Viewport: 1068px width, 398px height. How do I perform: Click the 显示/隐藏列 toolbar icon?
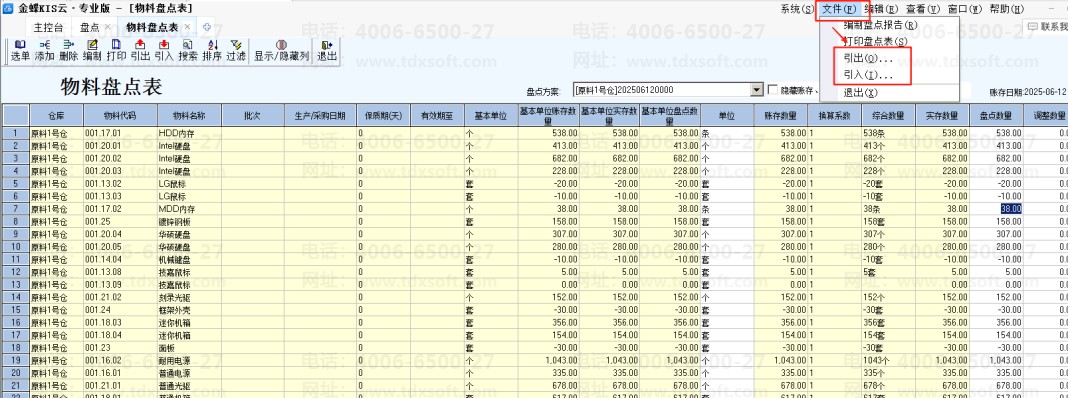tap(281, 50)
